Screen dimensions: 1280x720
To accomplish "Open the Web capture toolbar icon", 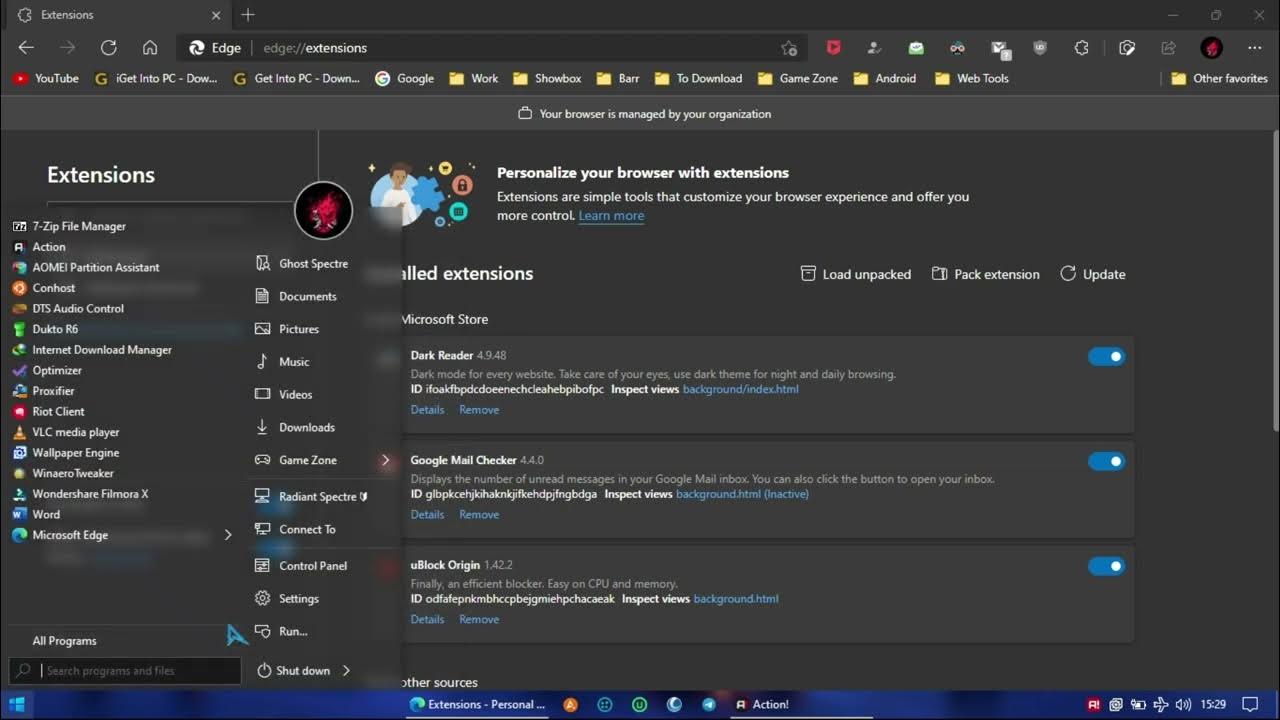I will [x=1127, y=48].
